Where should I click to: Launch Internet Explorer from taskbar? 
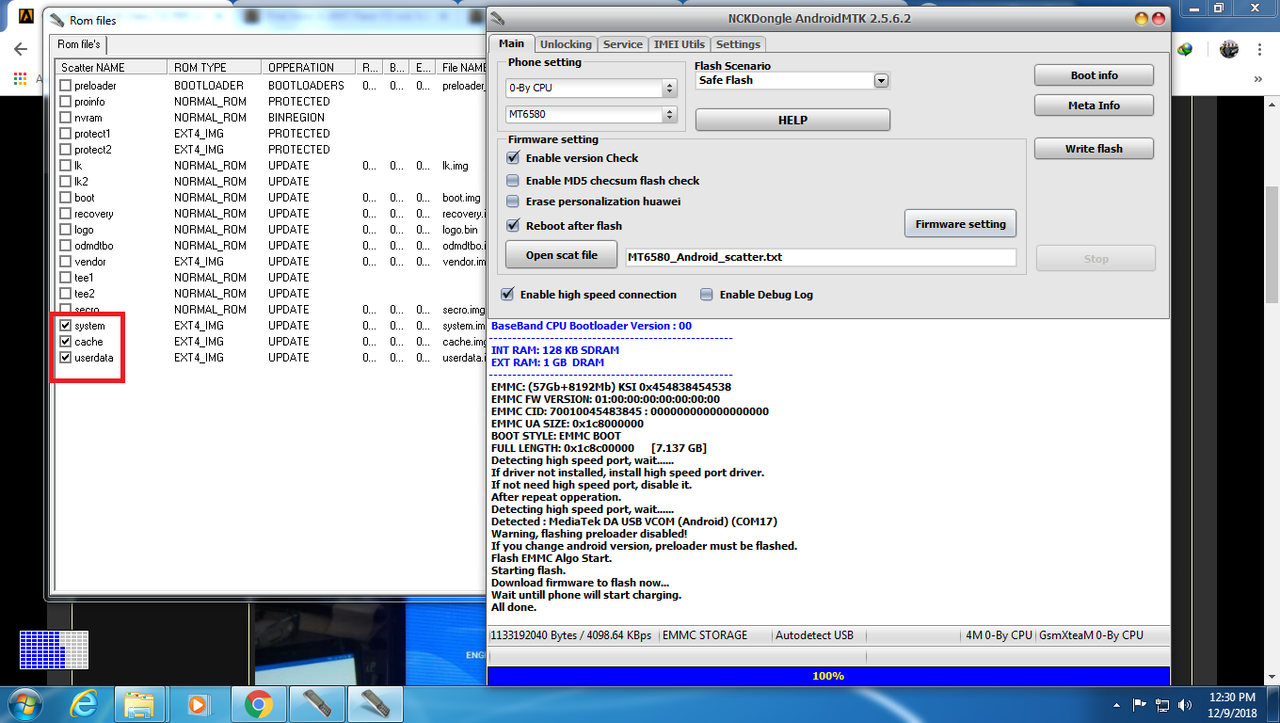pos(84,705)
